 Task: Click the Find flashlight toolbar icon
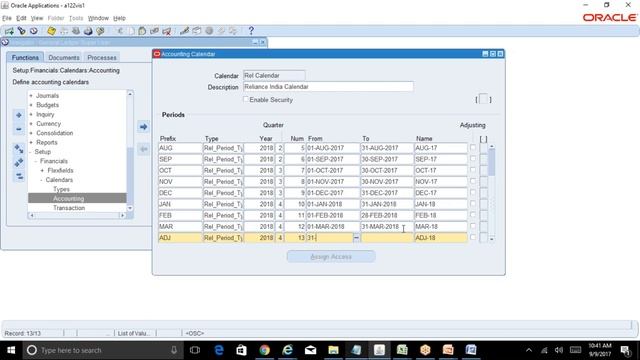(21, 31)
